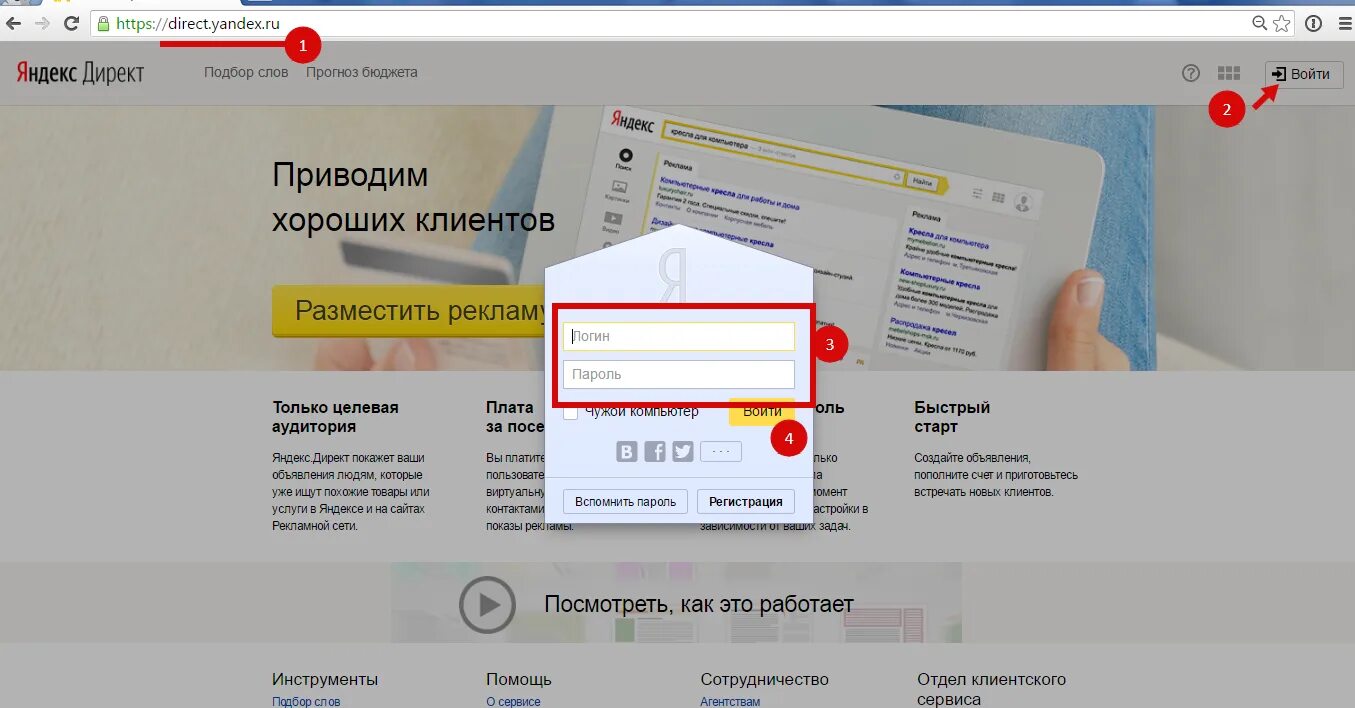Click the Разместить рекламу yellow button
The height and width of the screenshot is (708, 1355).
(x=410, y=310)
